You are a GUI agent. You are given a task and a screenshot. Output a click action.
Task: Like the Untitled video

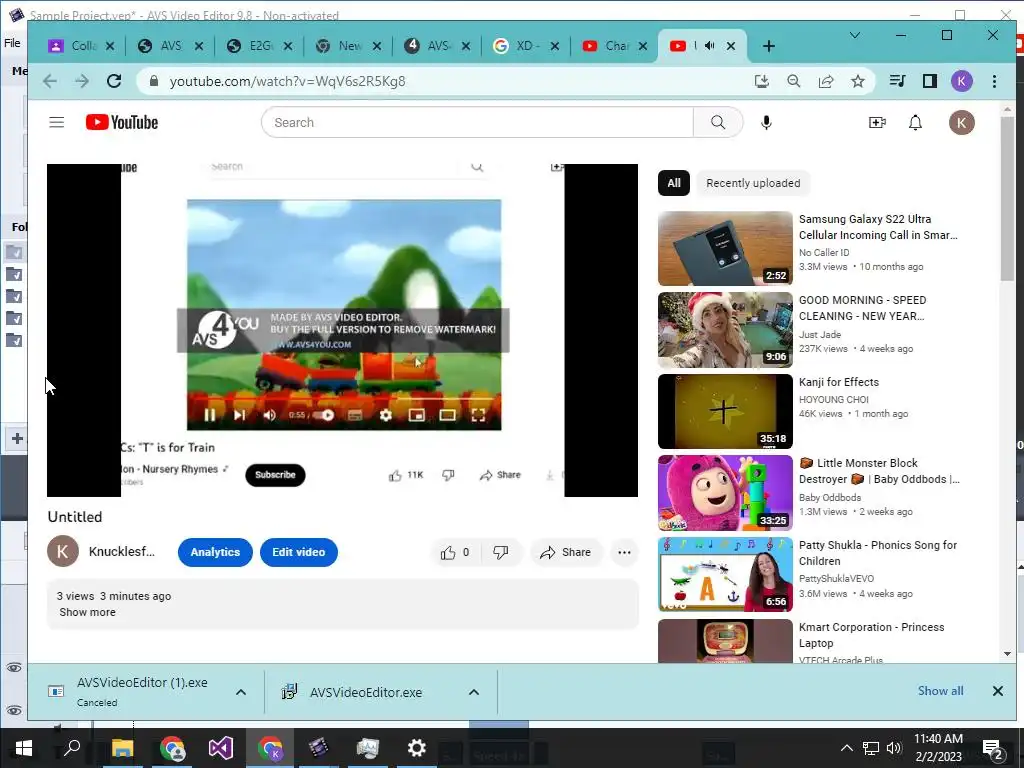[455, 552]
